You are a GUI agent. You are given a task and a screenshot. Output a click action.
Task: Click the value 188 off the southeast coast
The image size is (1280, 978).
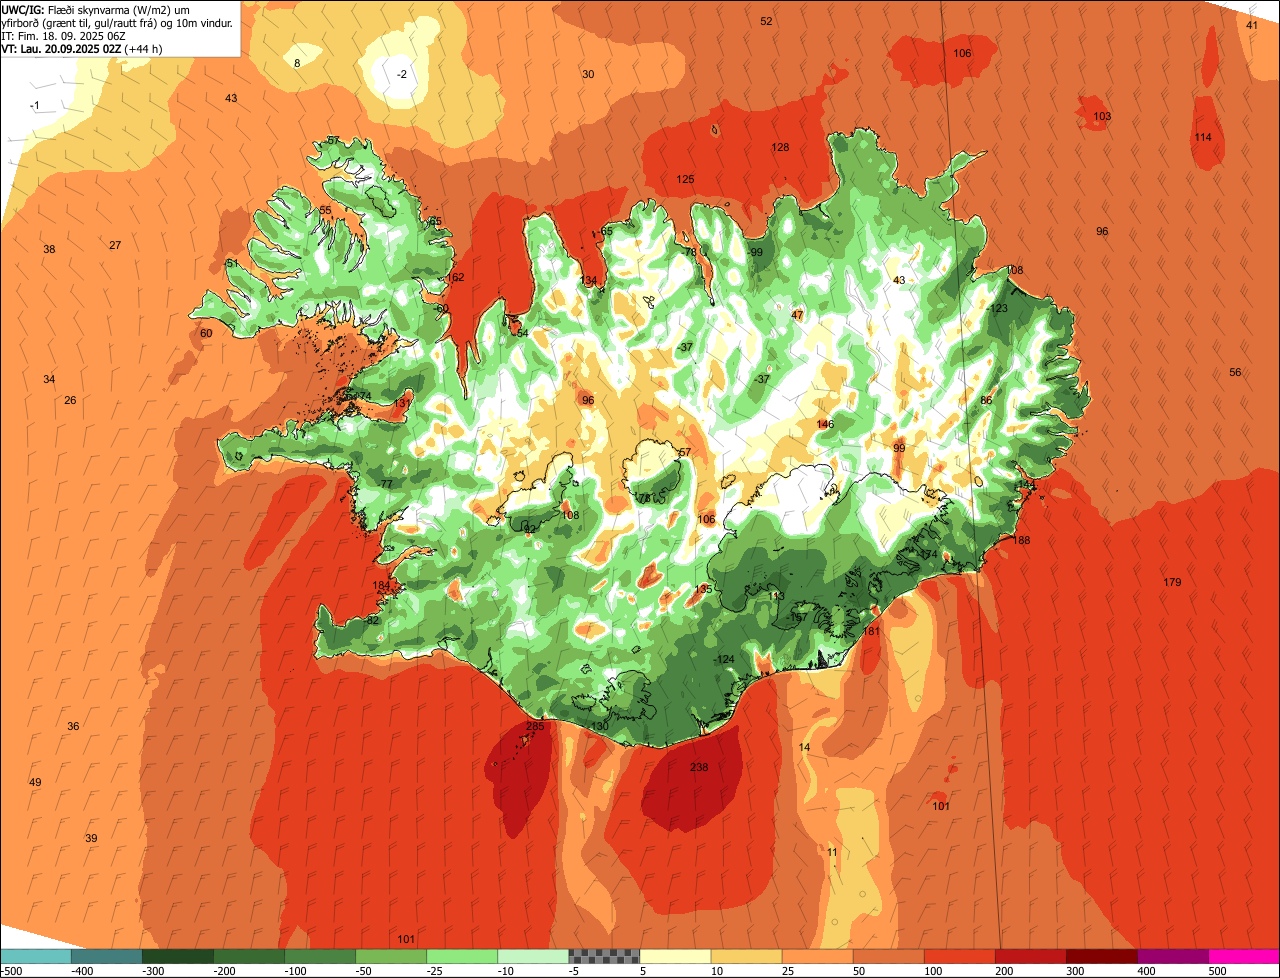(x=1021, y=540)
